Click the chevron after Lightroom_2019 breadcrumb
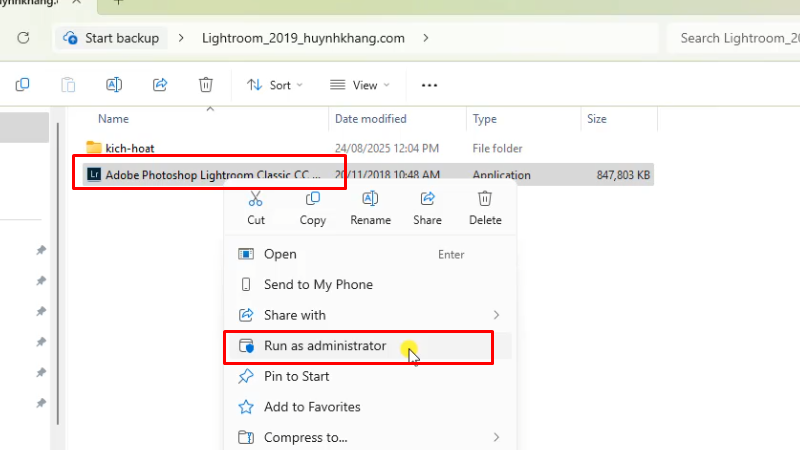 (x=426, y=38)
